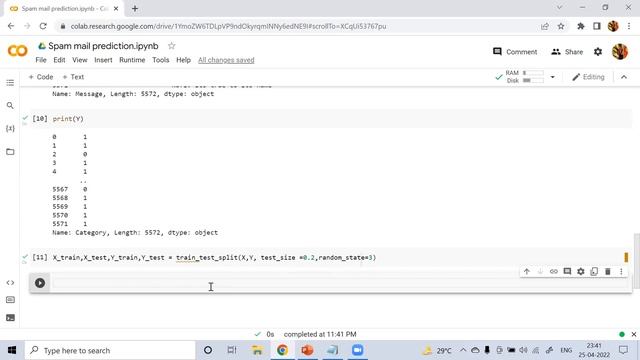Click inside the empty code cell input
Image resolution: width=640 pixels, height=360 pixels.
pyautogui.click(x=340, y=283)
